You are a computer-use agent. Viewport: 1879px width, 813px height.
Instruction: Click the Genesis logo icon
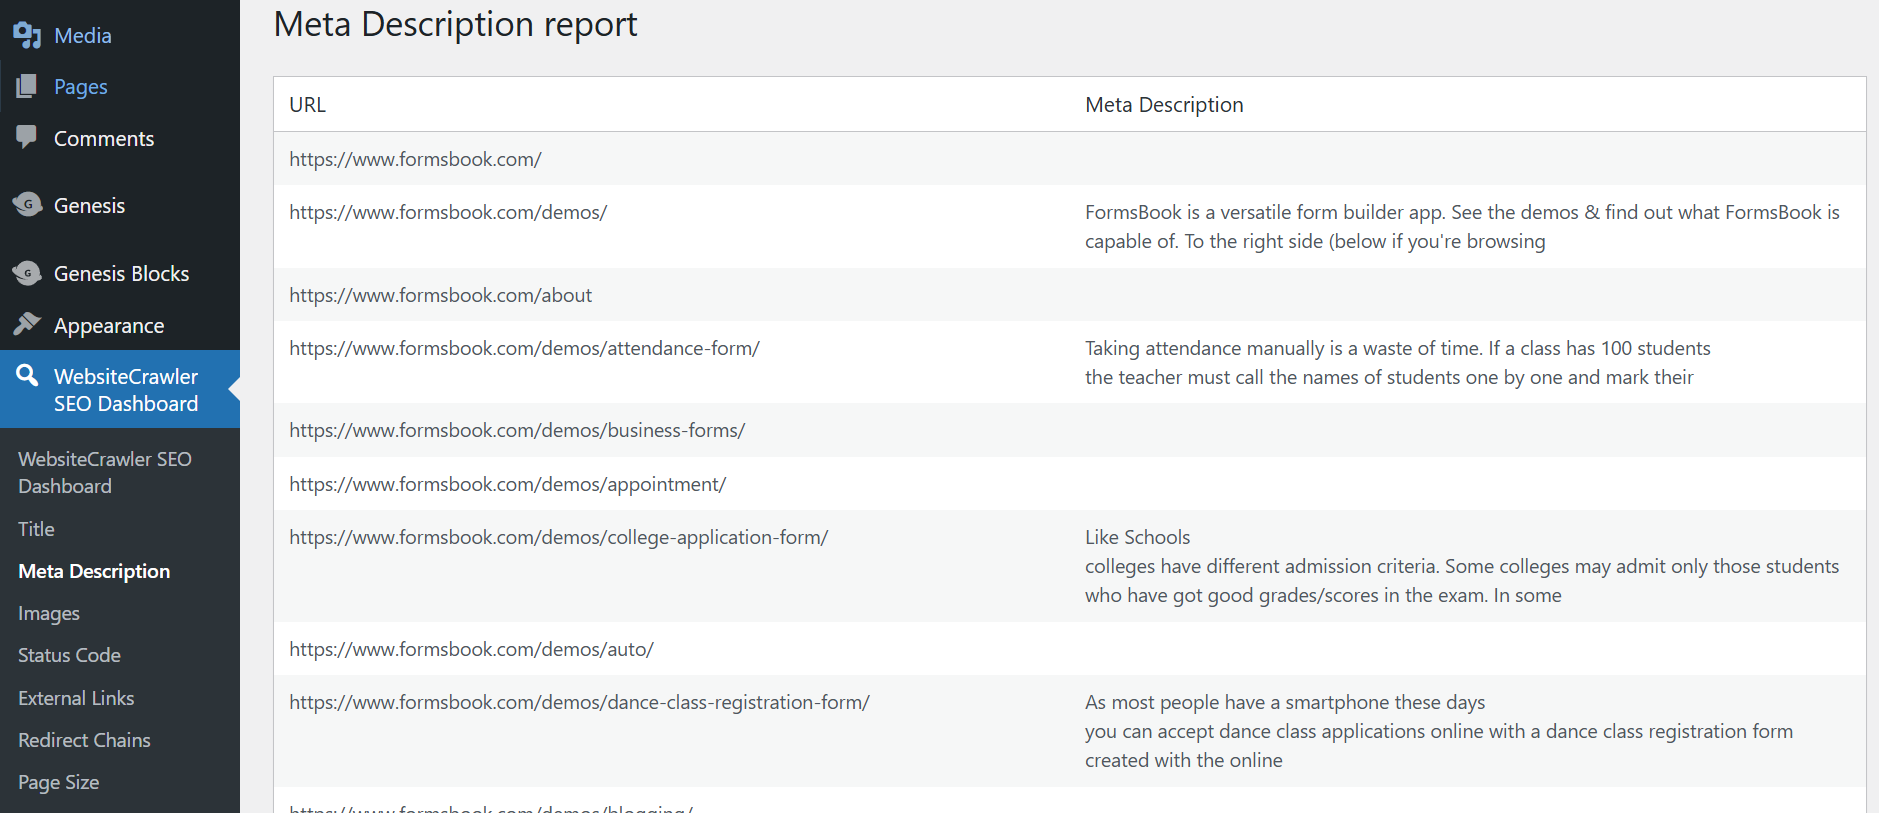(x=27, y=205)
